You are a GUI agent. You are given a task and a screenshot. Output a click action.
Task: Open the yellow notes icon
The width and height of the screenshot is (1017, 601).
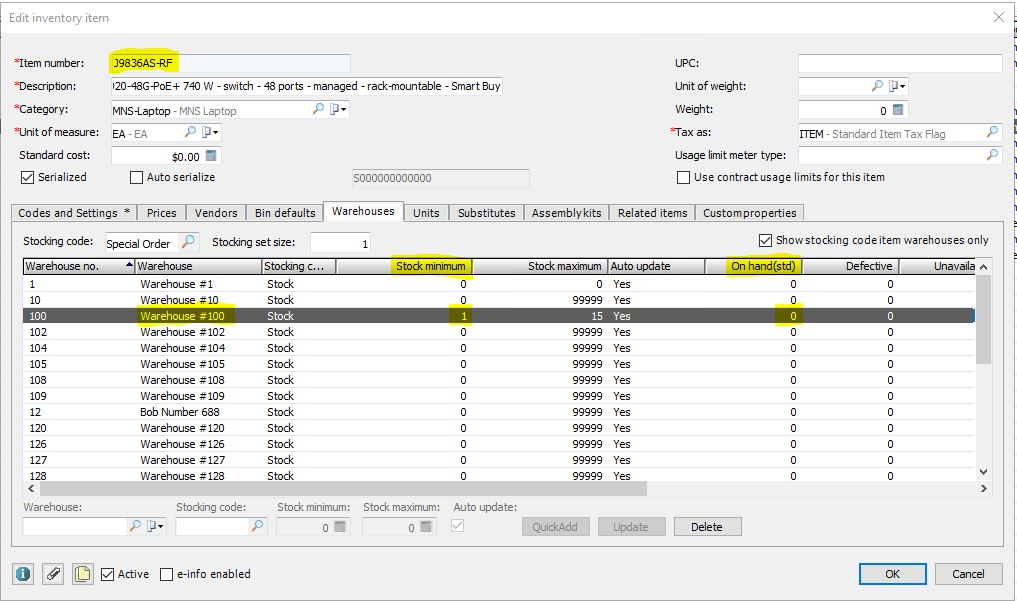(x=82, y=574)
